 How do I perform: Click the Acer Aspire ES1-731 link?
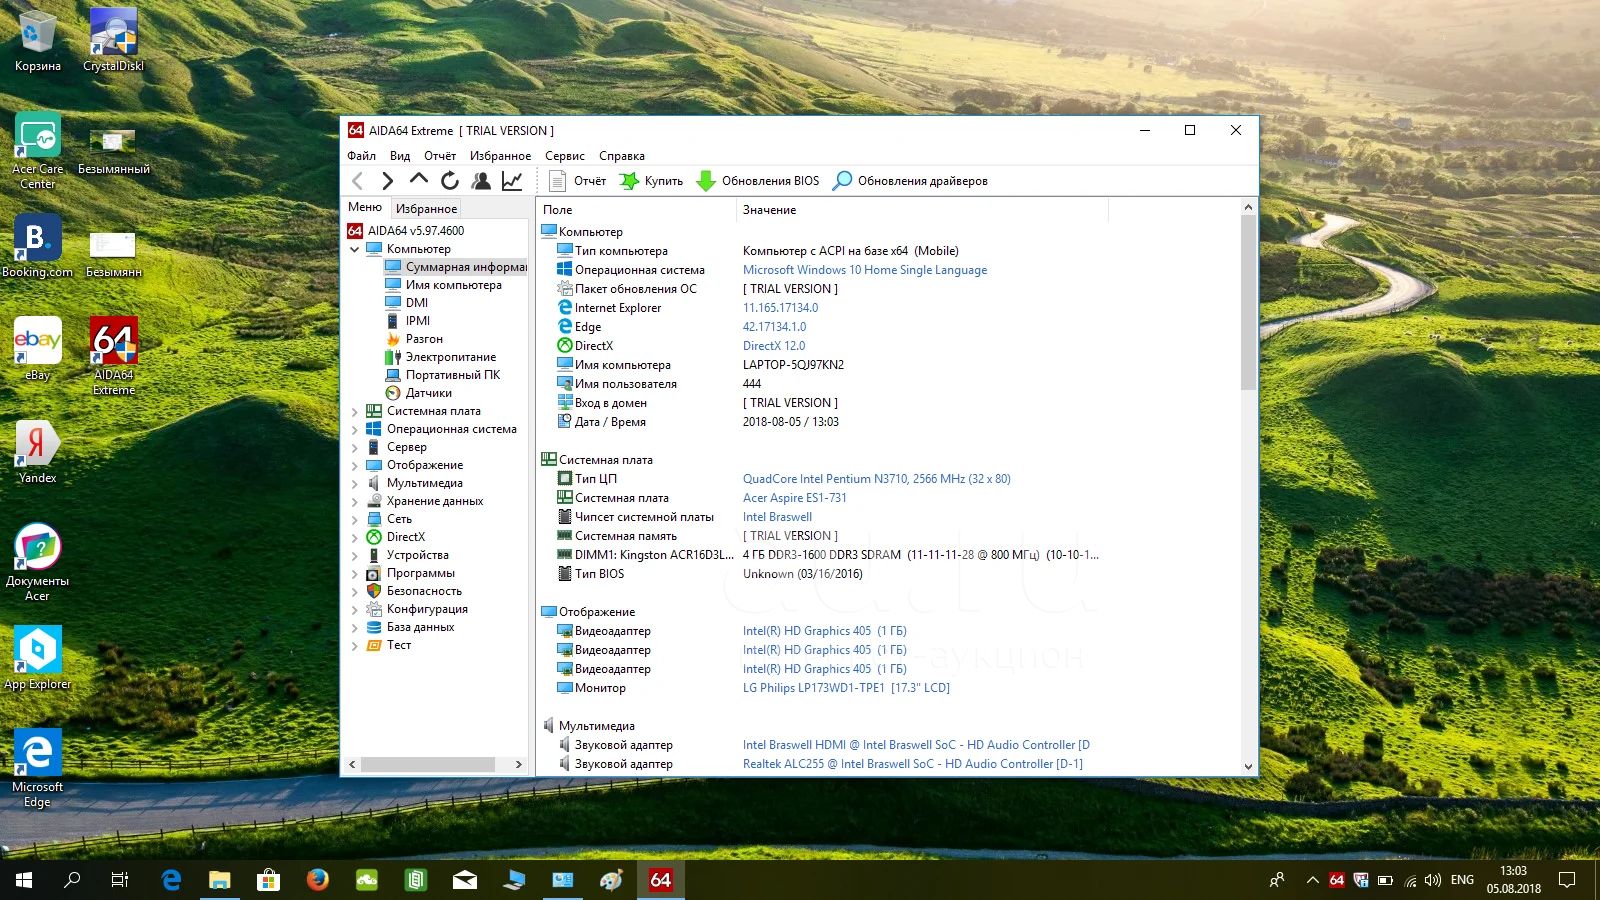[795, 498]
